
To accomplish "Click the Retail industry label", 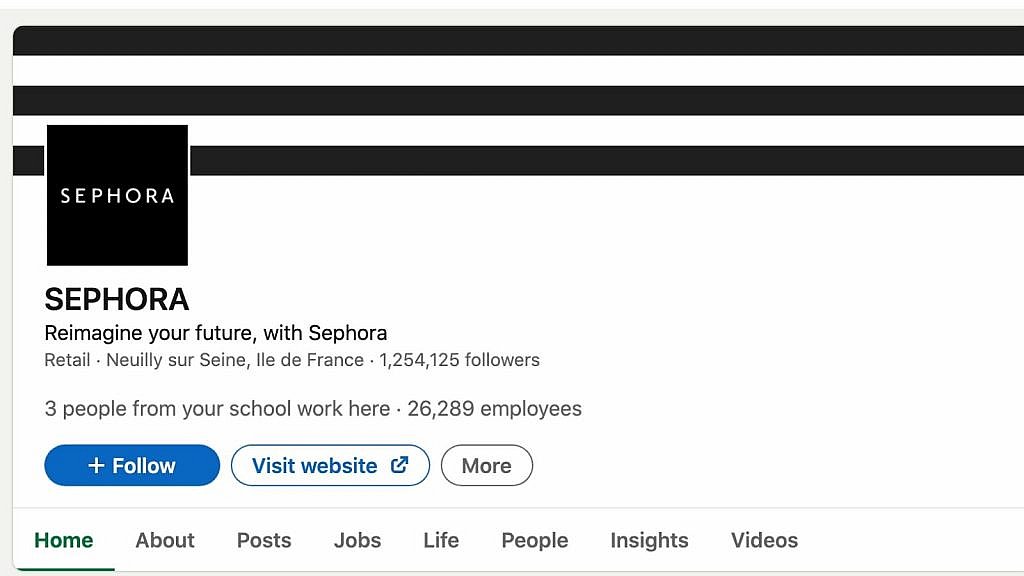I will 67,360.
